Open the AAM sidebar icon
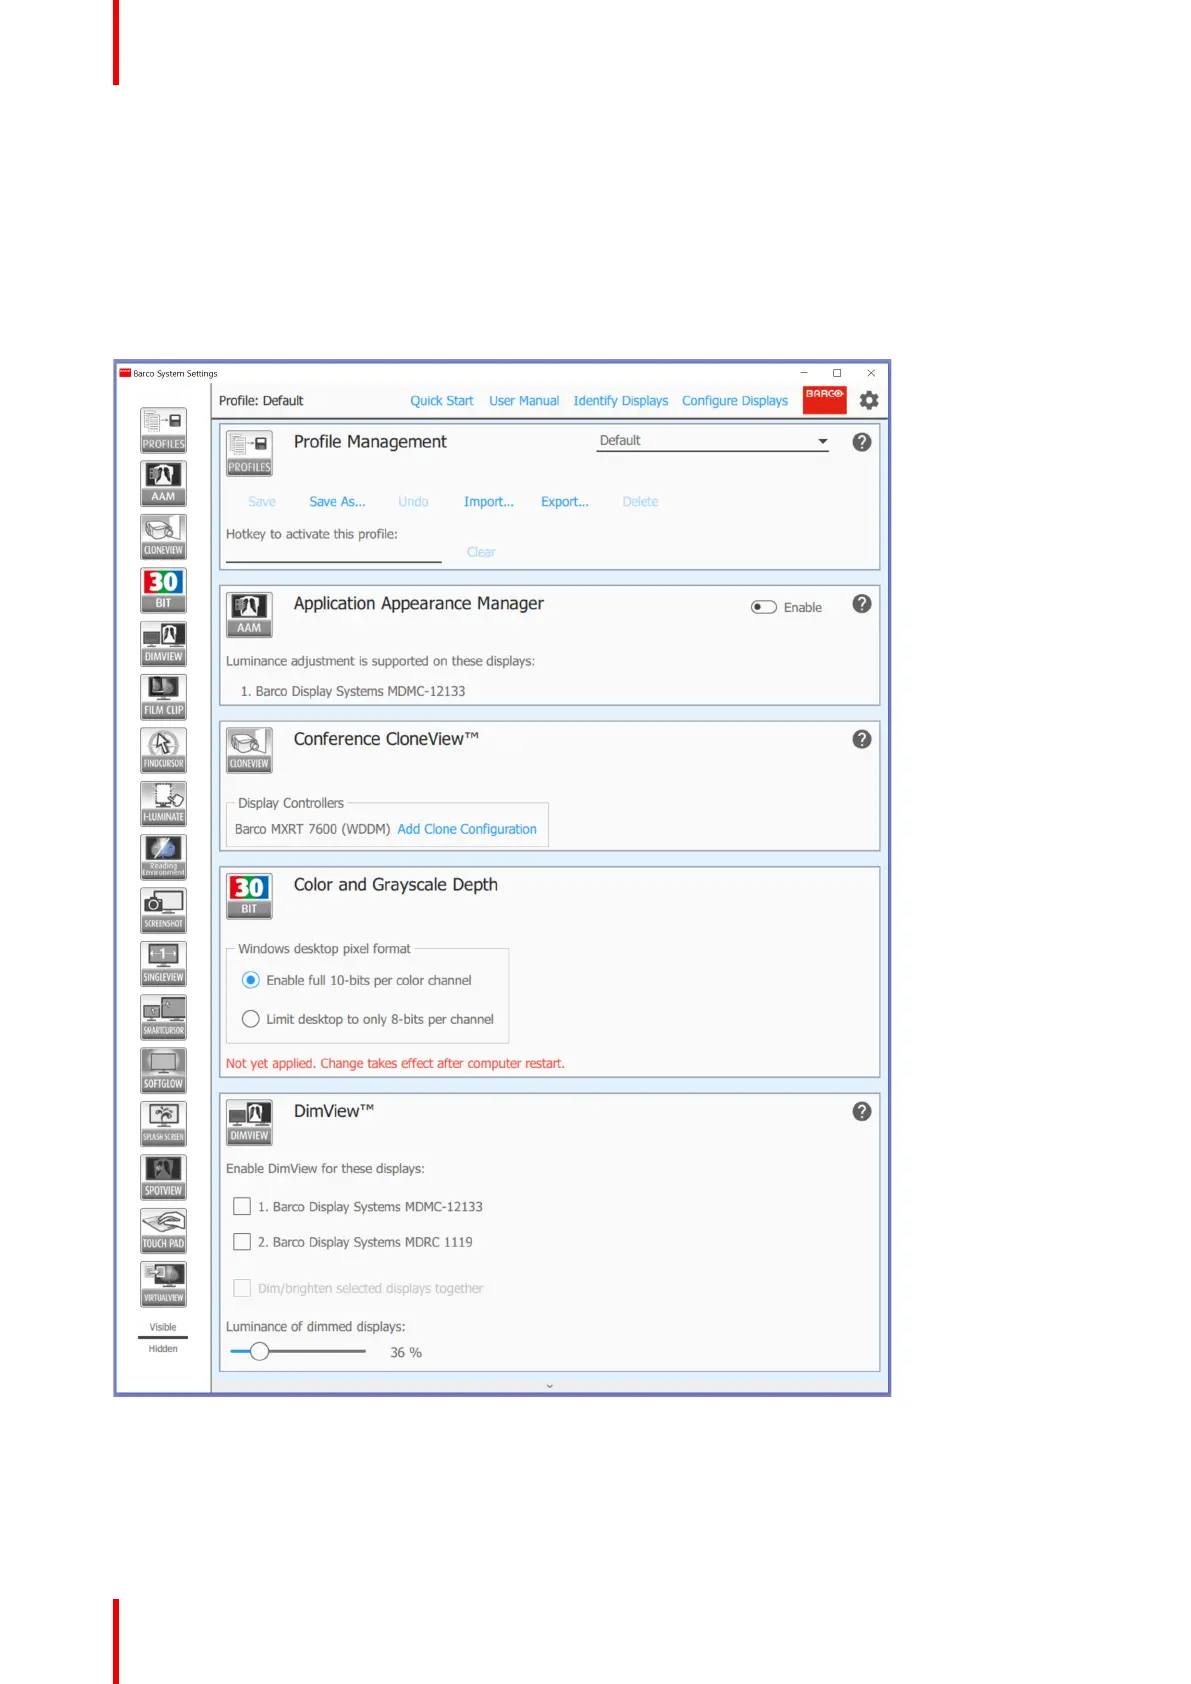 point(163,483)
